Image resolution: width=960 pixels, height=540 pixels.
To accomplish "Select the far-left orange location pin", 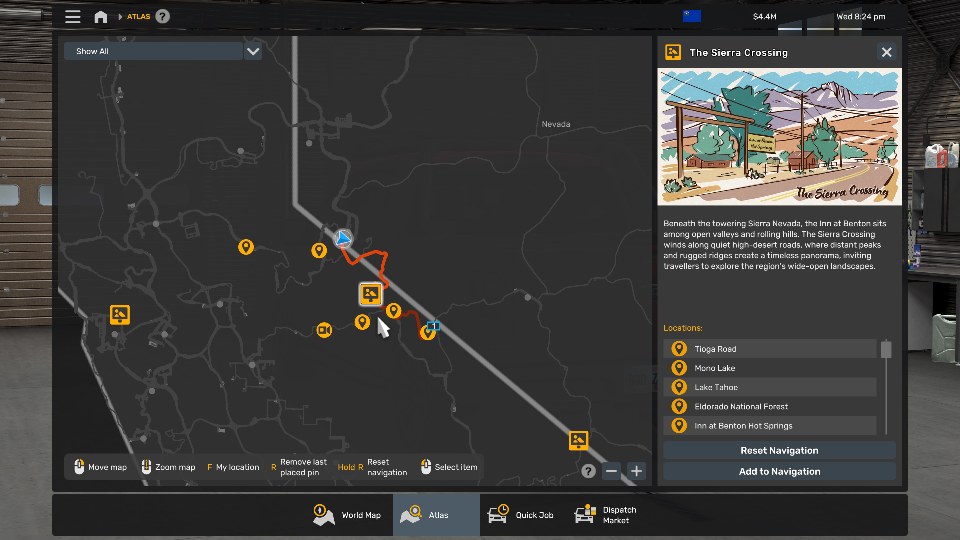I will (x=246, y=247).
